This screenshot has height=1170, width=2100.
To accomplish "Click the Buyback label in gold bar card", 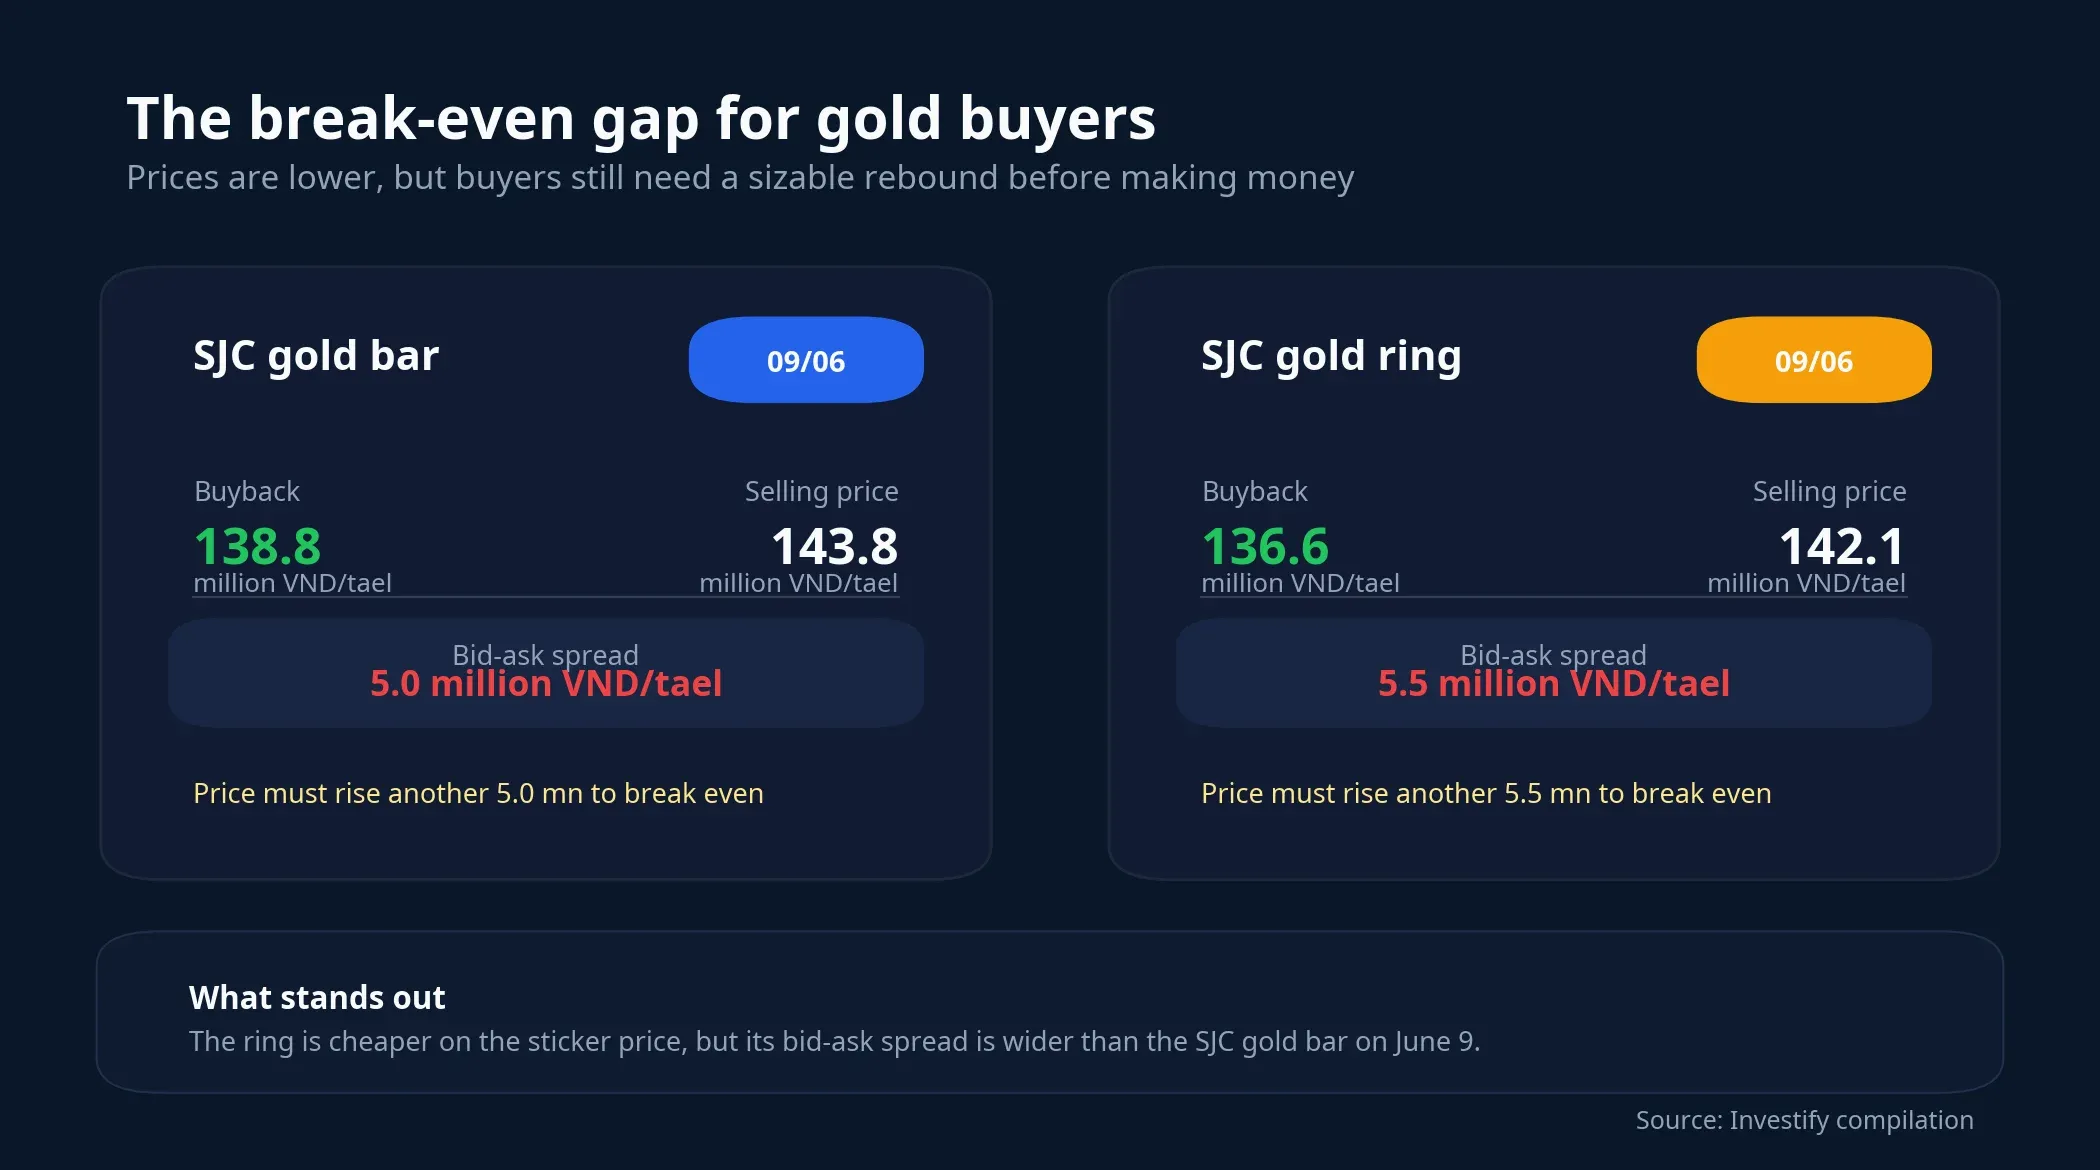I will pyautogui.click(x=247, y=491).
